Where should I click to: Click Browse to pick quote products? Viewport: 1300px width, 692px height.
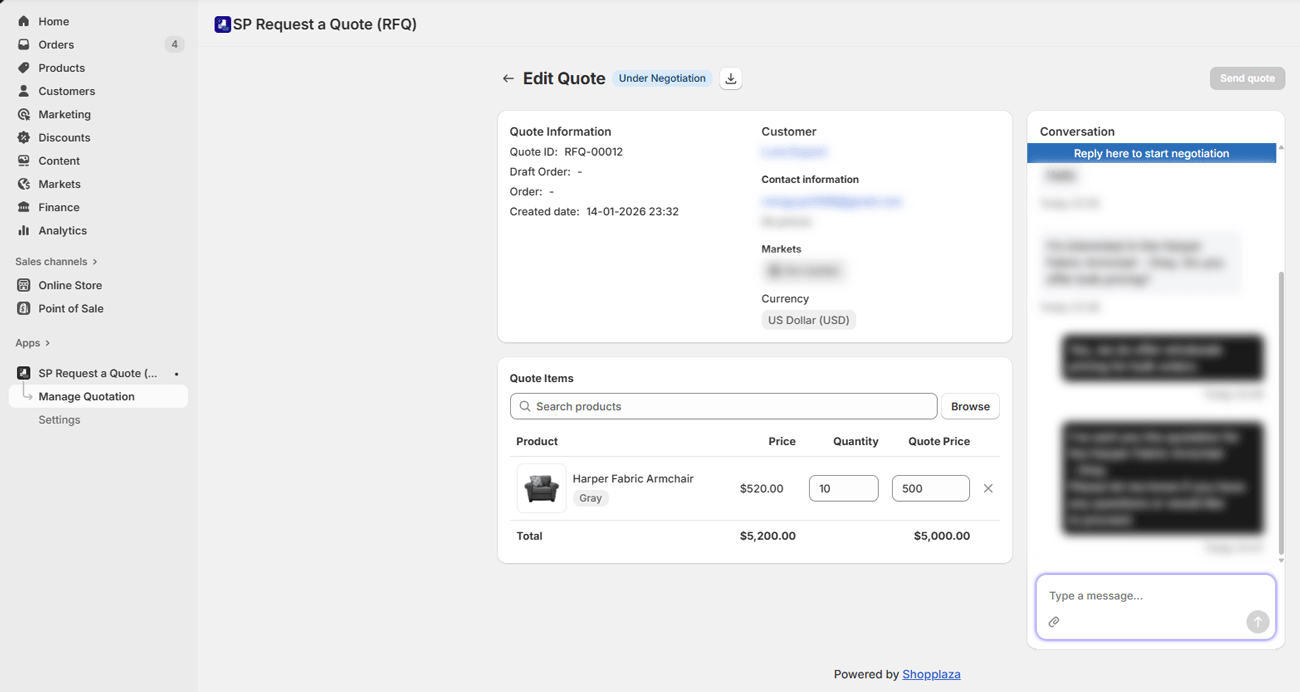969,406
